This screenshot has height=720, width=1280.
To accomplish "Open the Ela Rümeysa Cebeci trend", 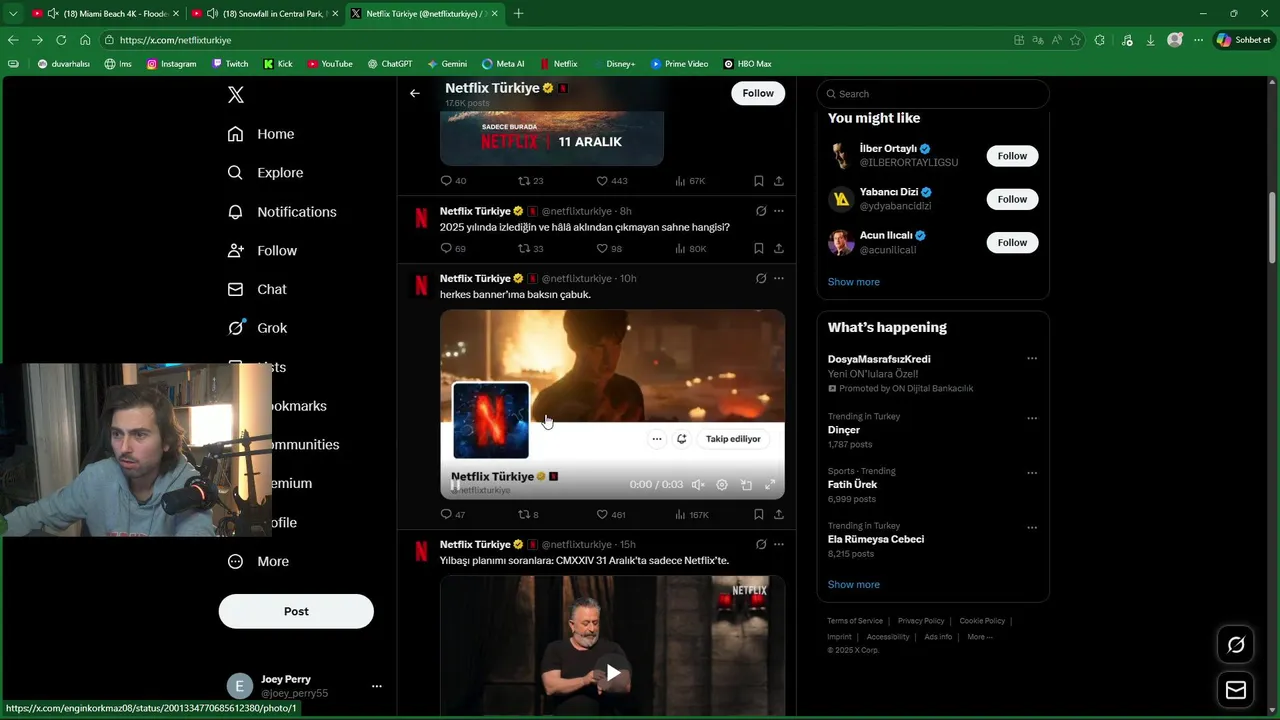I will tap(932, 539).
